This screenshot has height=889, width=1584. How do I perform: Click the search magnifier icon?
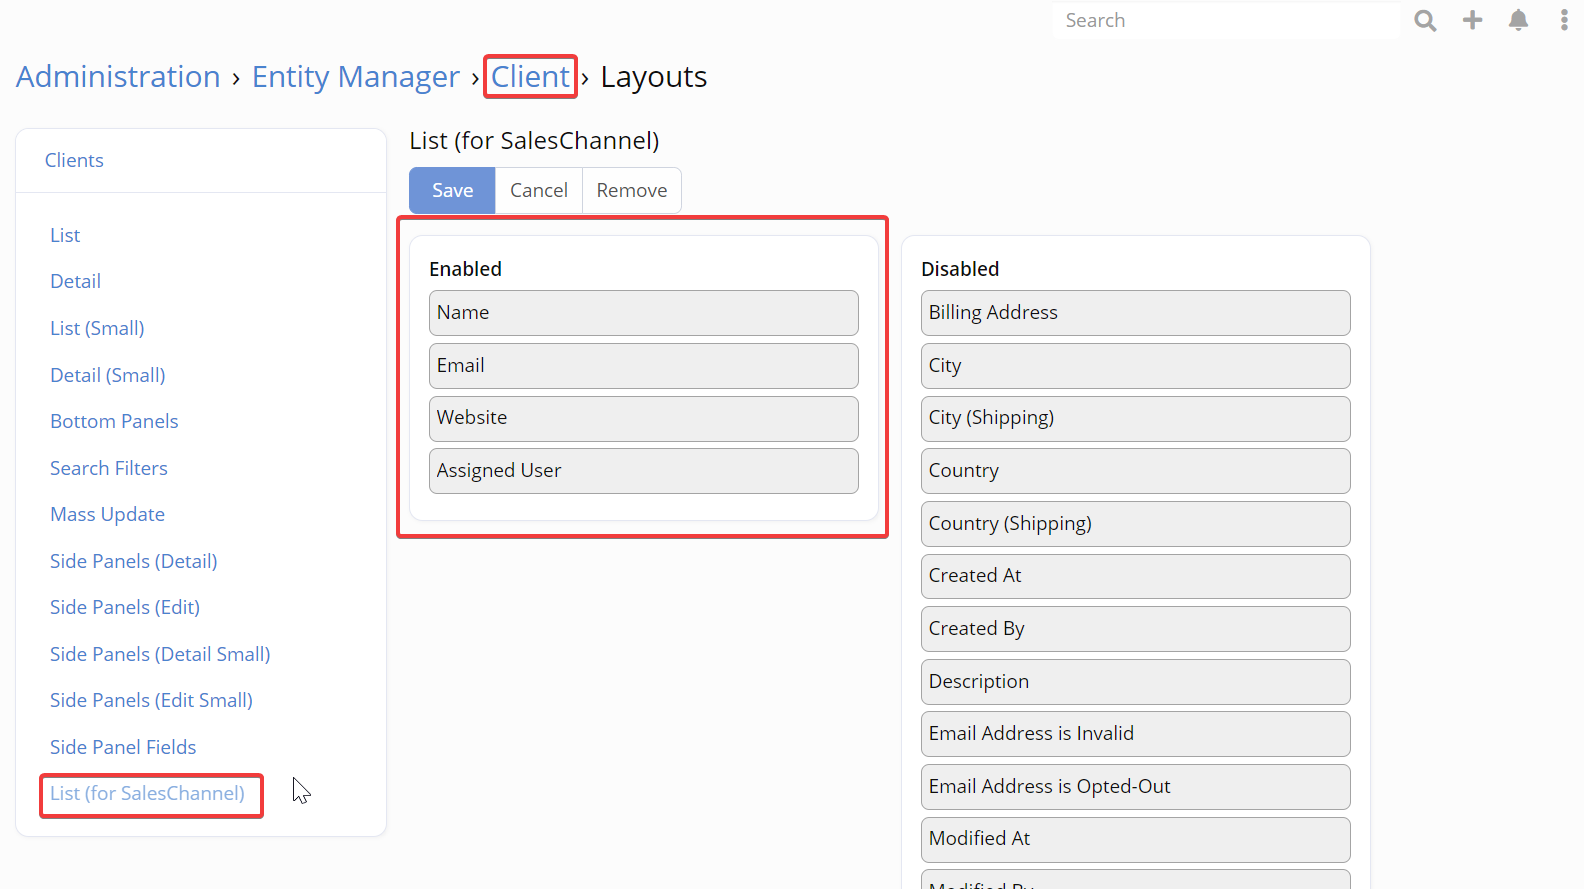[x=1425, y=21]
